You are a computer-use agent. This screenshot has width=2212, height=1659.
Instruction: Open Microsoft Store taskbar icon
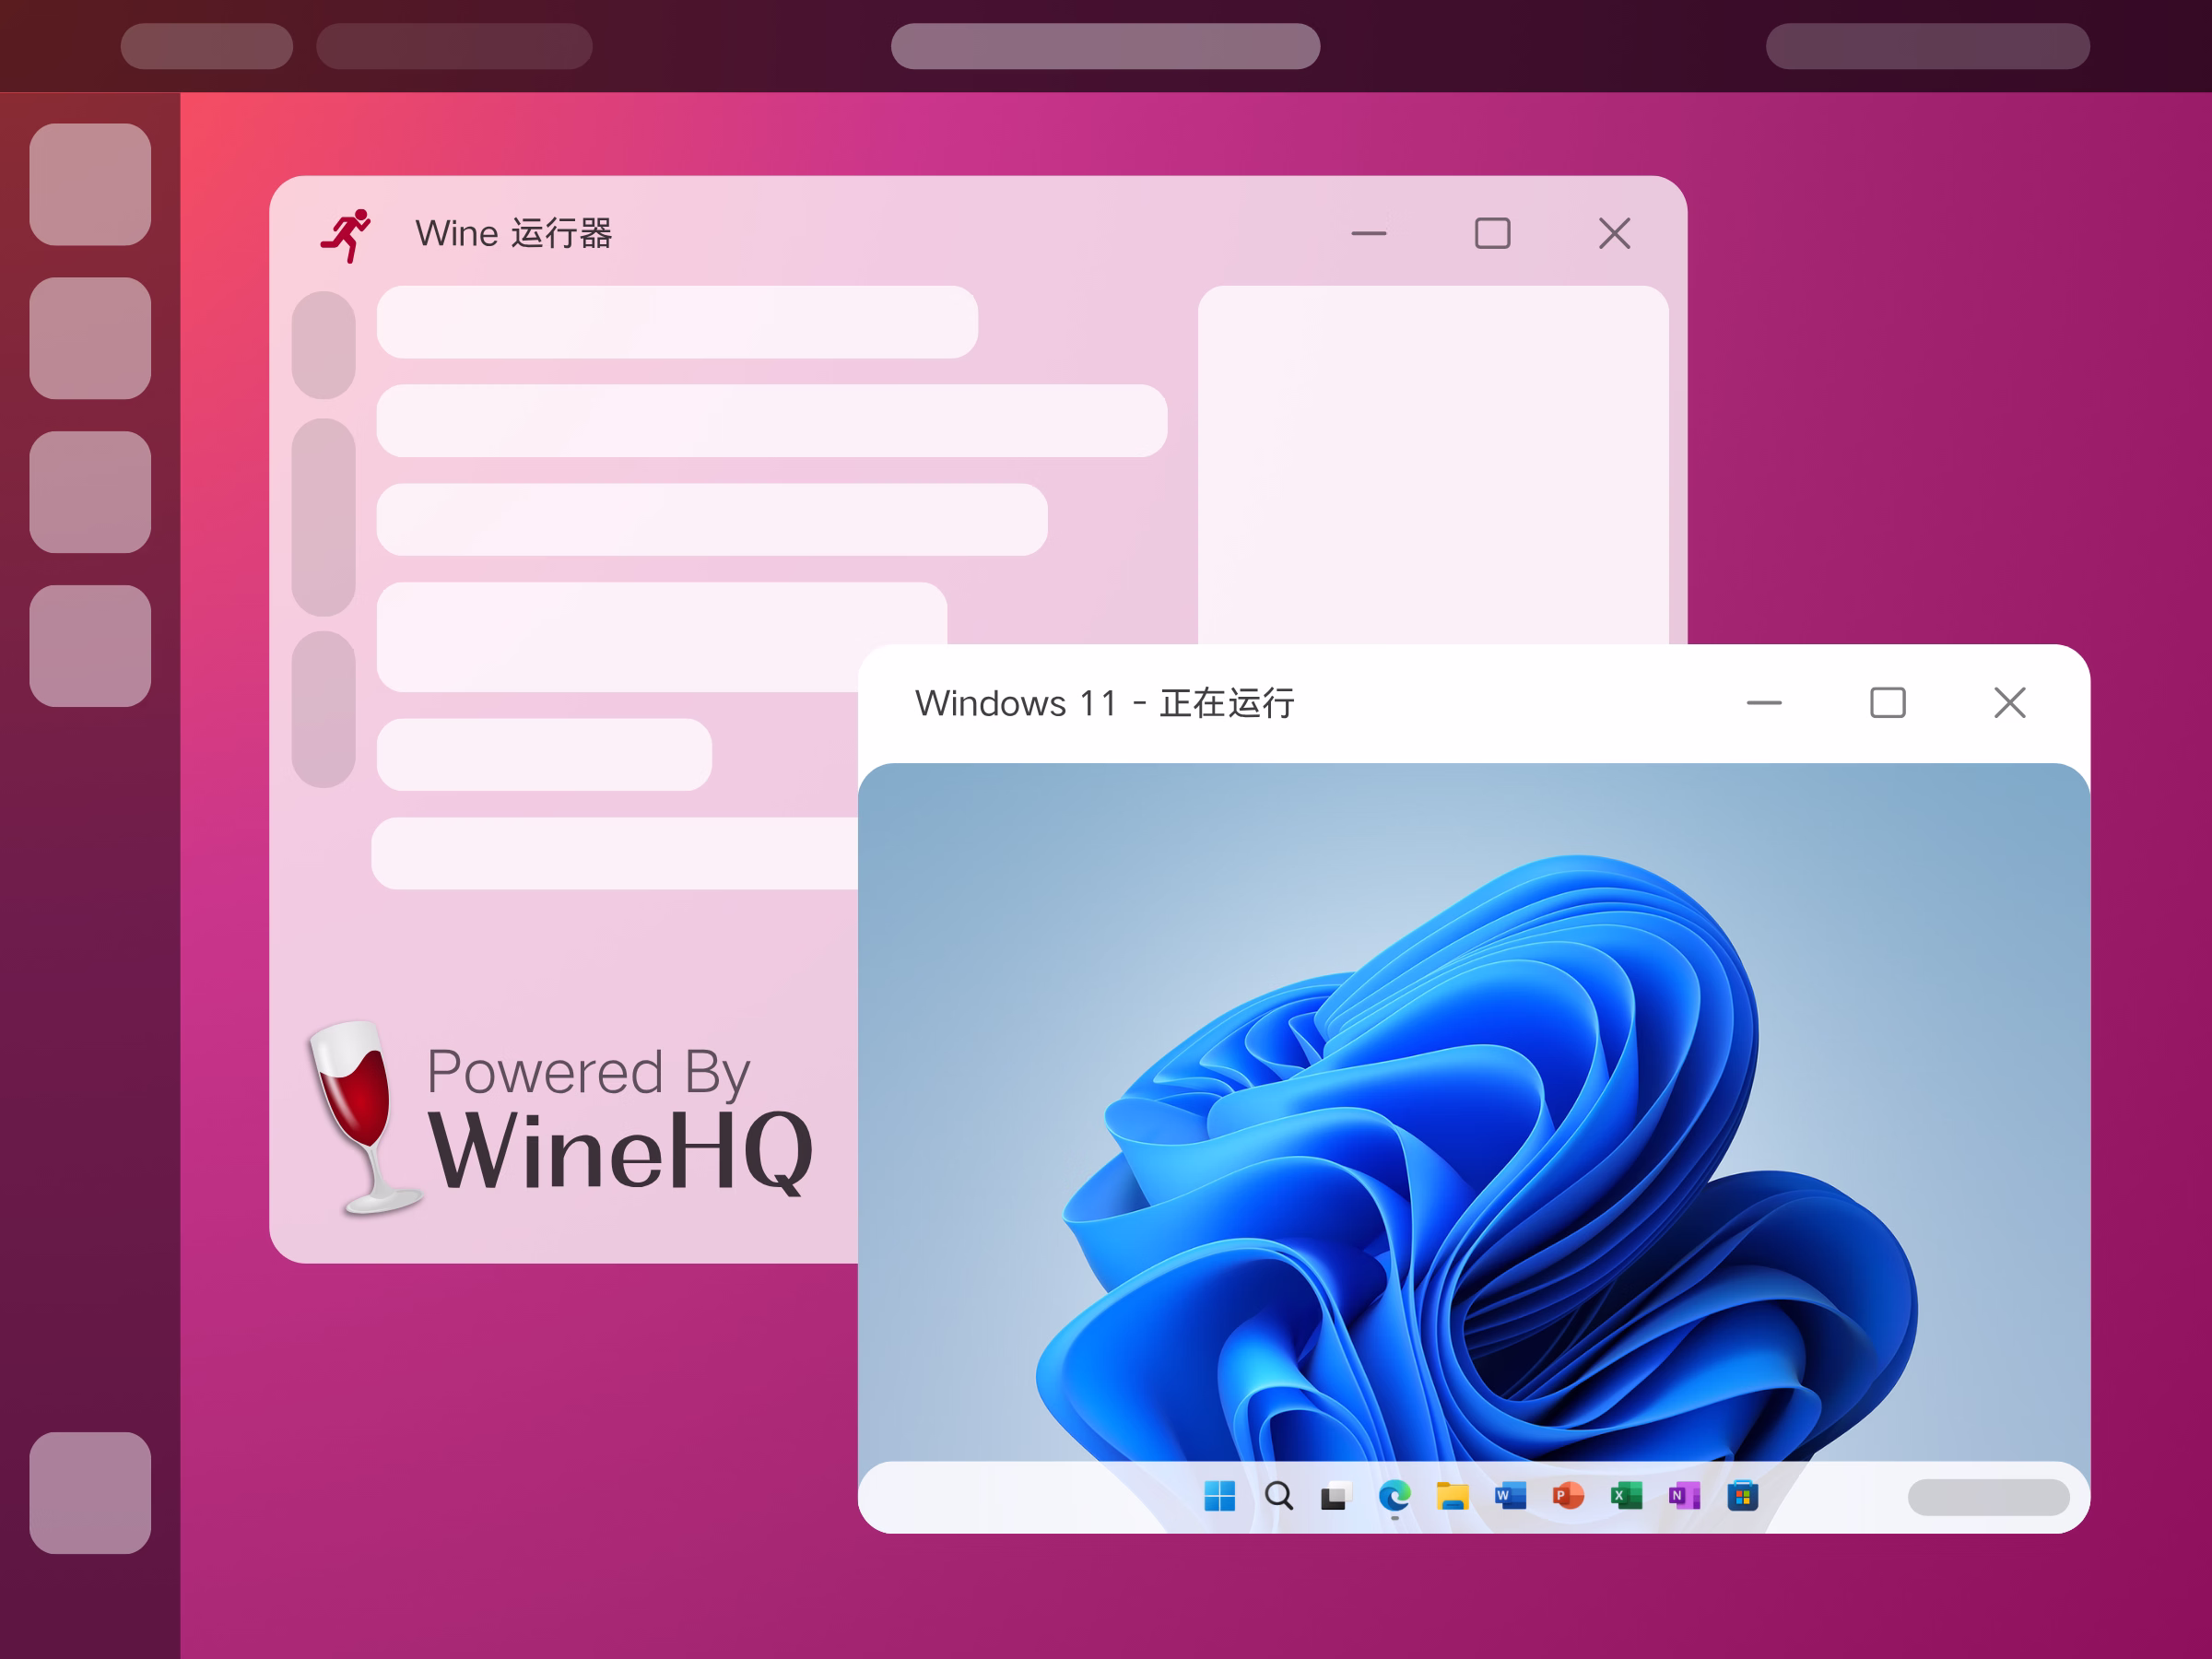point(1742,1496)
